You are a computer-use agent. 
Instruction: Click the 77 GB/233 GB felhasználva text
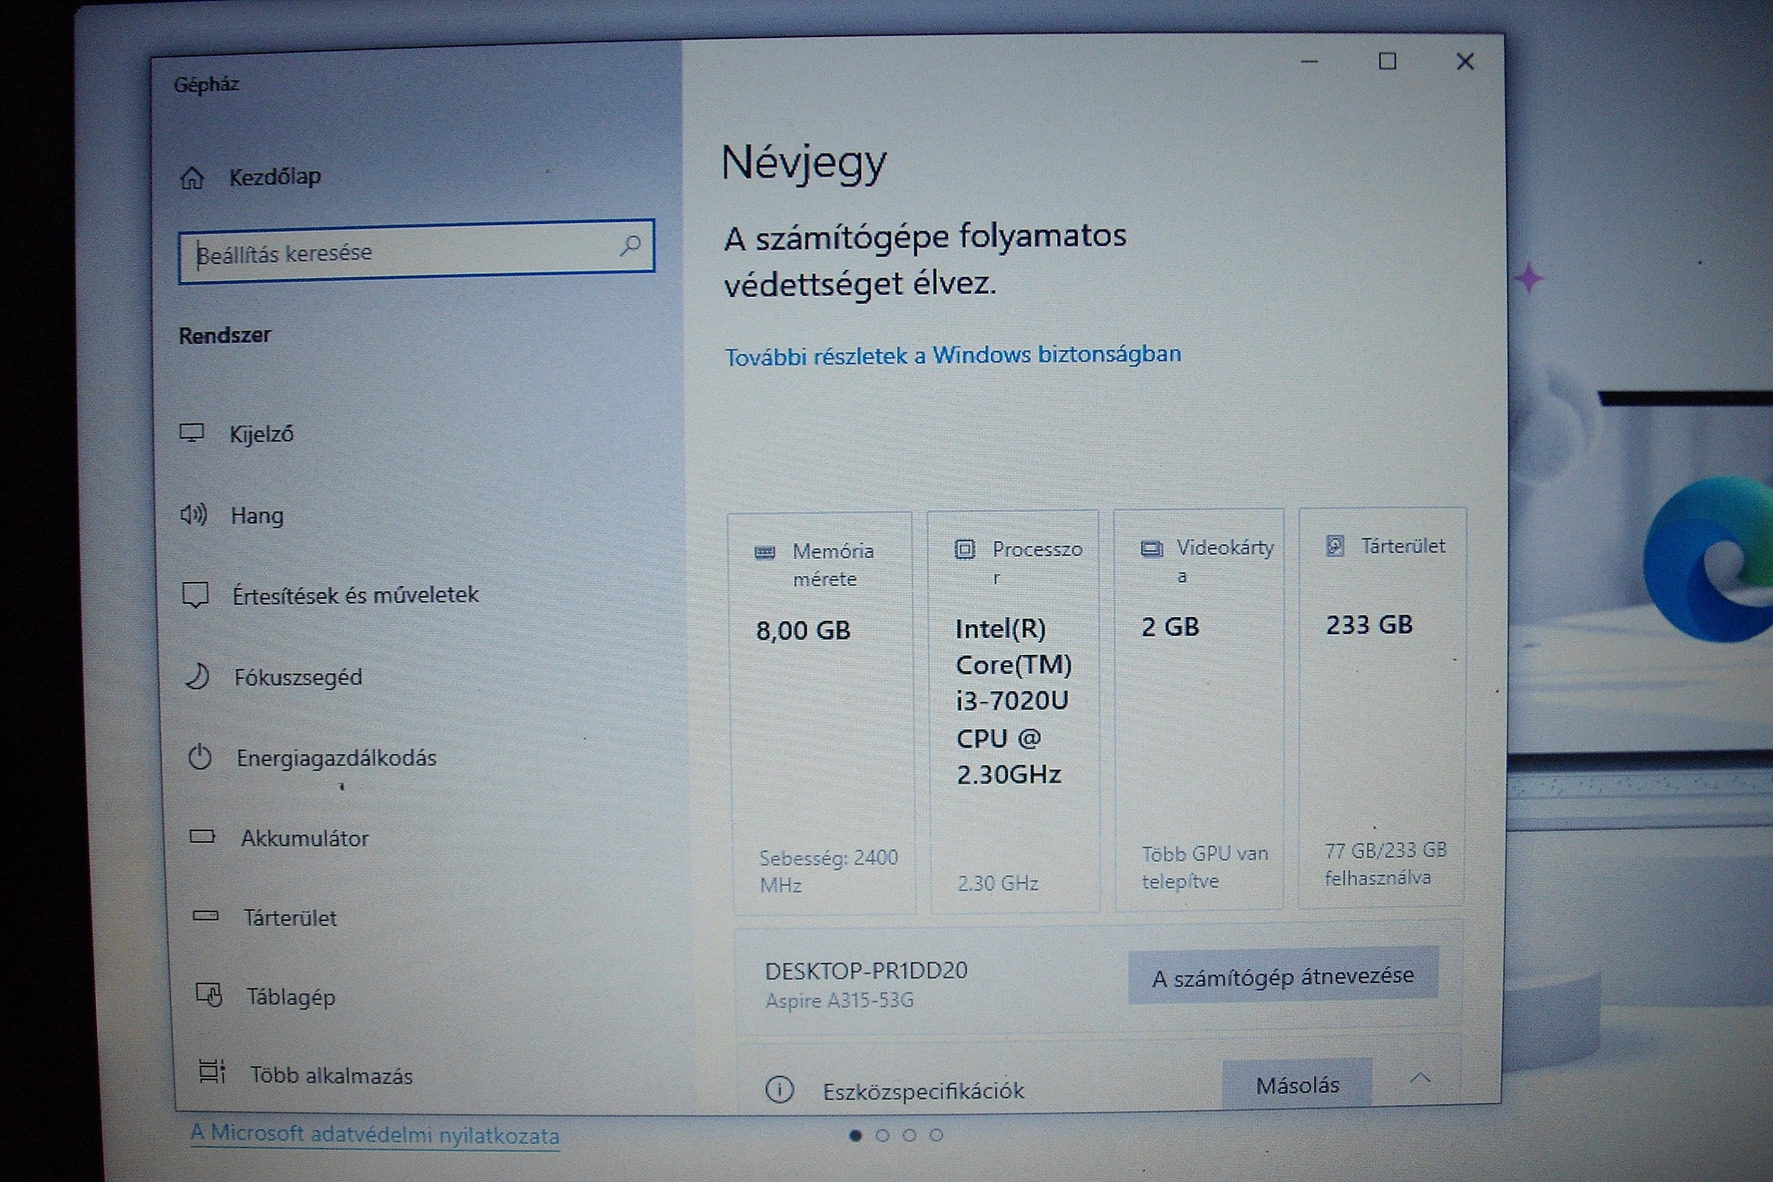tap(1386, 864)
